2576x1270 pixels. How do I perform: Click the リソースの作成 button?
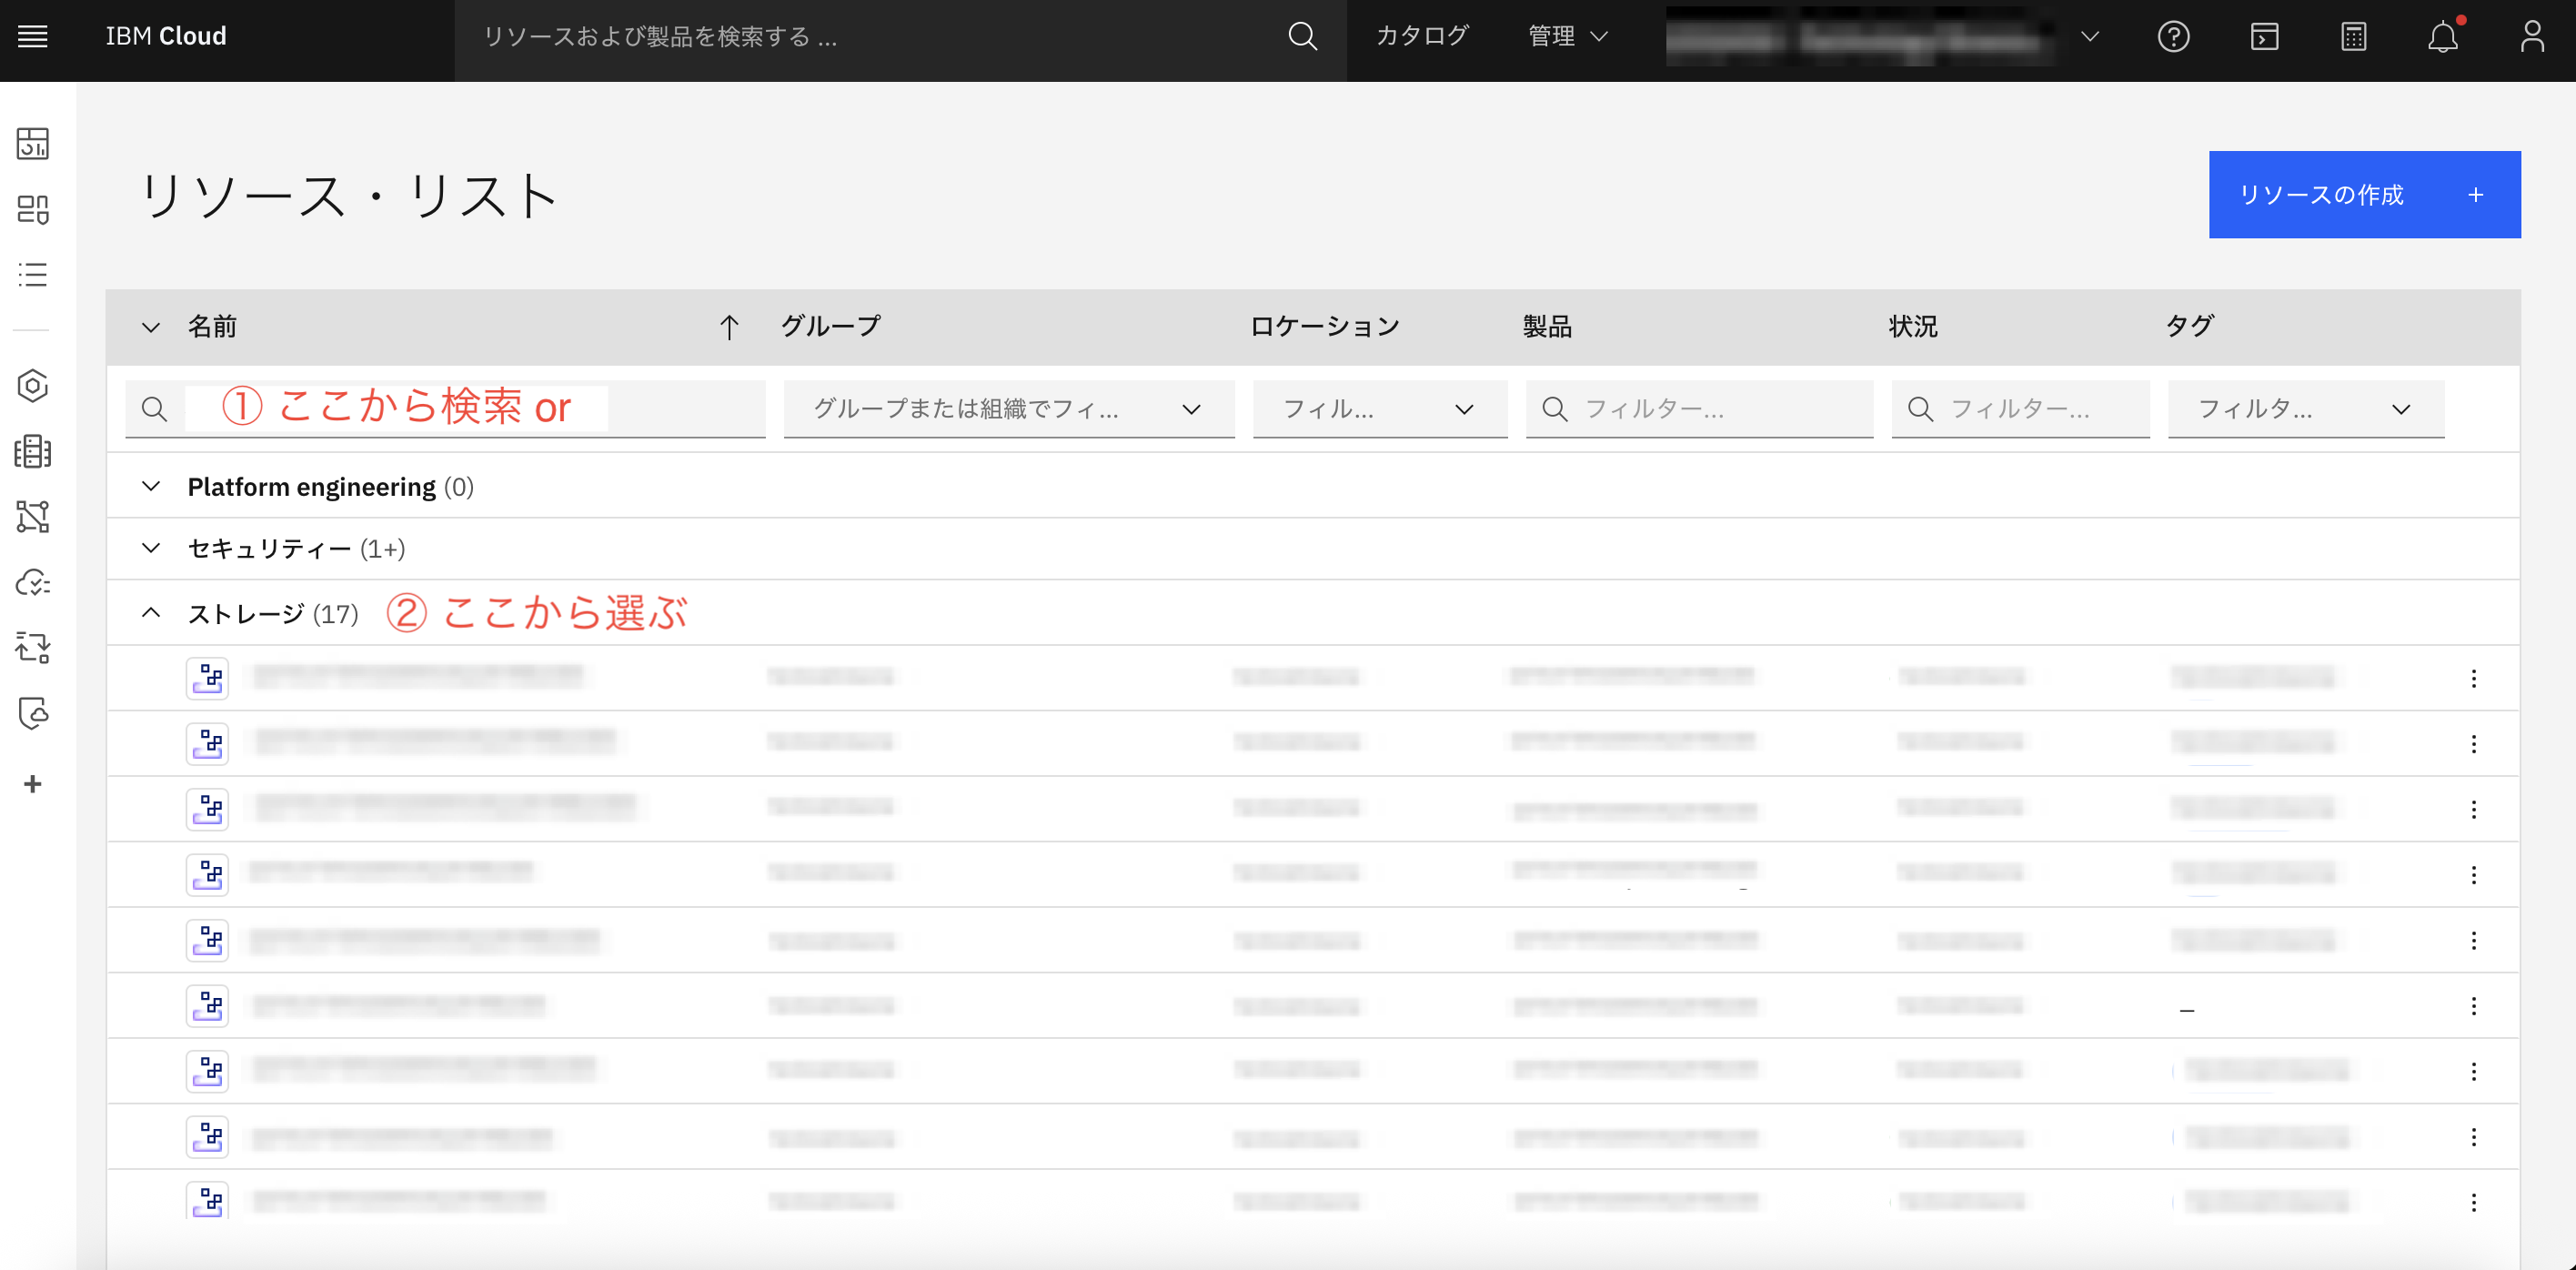click(2364, 195)
